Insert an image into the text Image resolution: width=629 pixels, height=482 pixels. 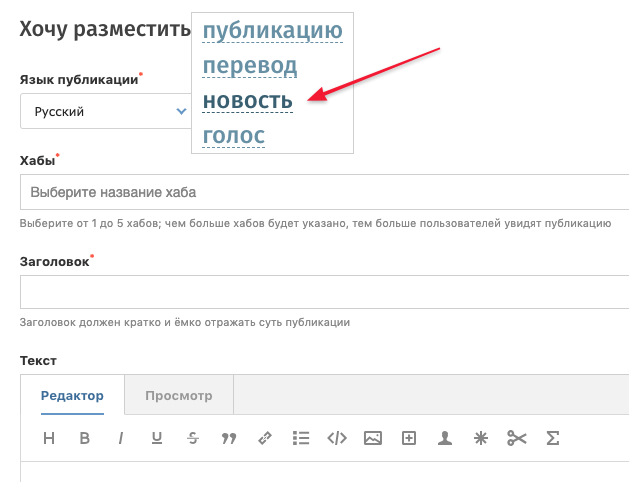pos(373,438)
